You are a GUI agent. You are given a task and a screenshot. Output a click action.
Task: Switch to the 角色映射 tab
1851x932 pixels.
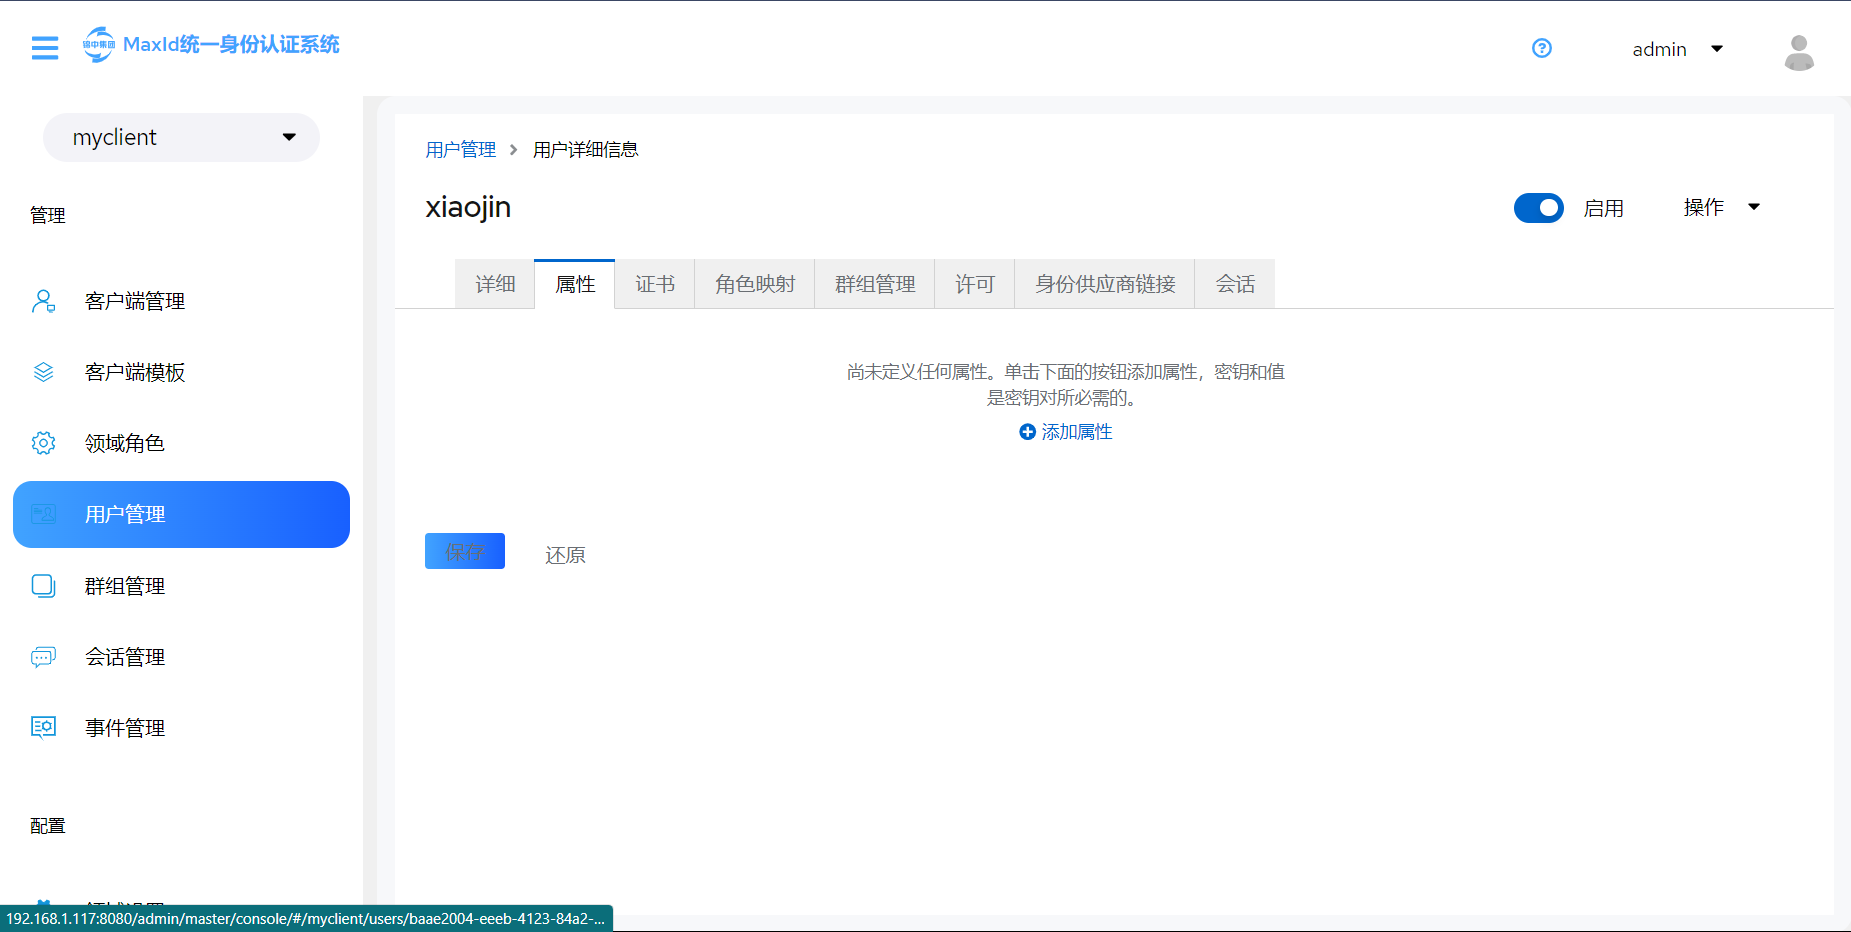[x=755, y=284]
